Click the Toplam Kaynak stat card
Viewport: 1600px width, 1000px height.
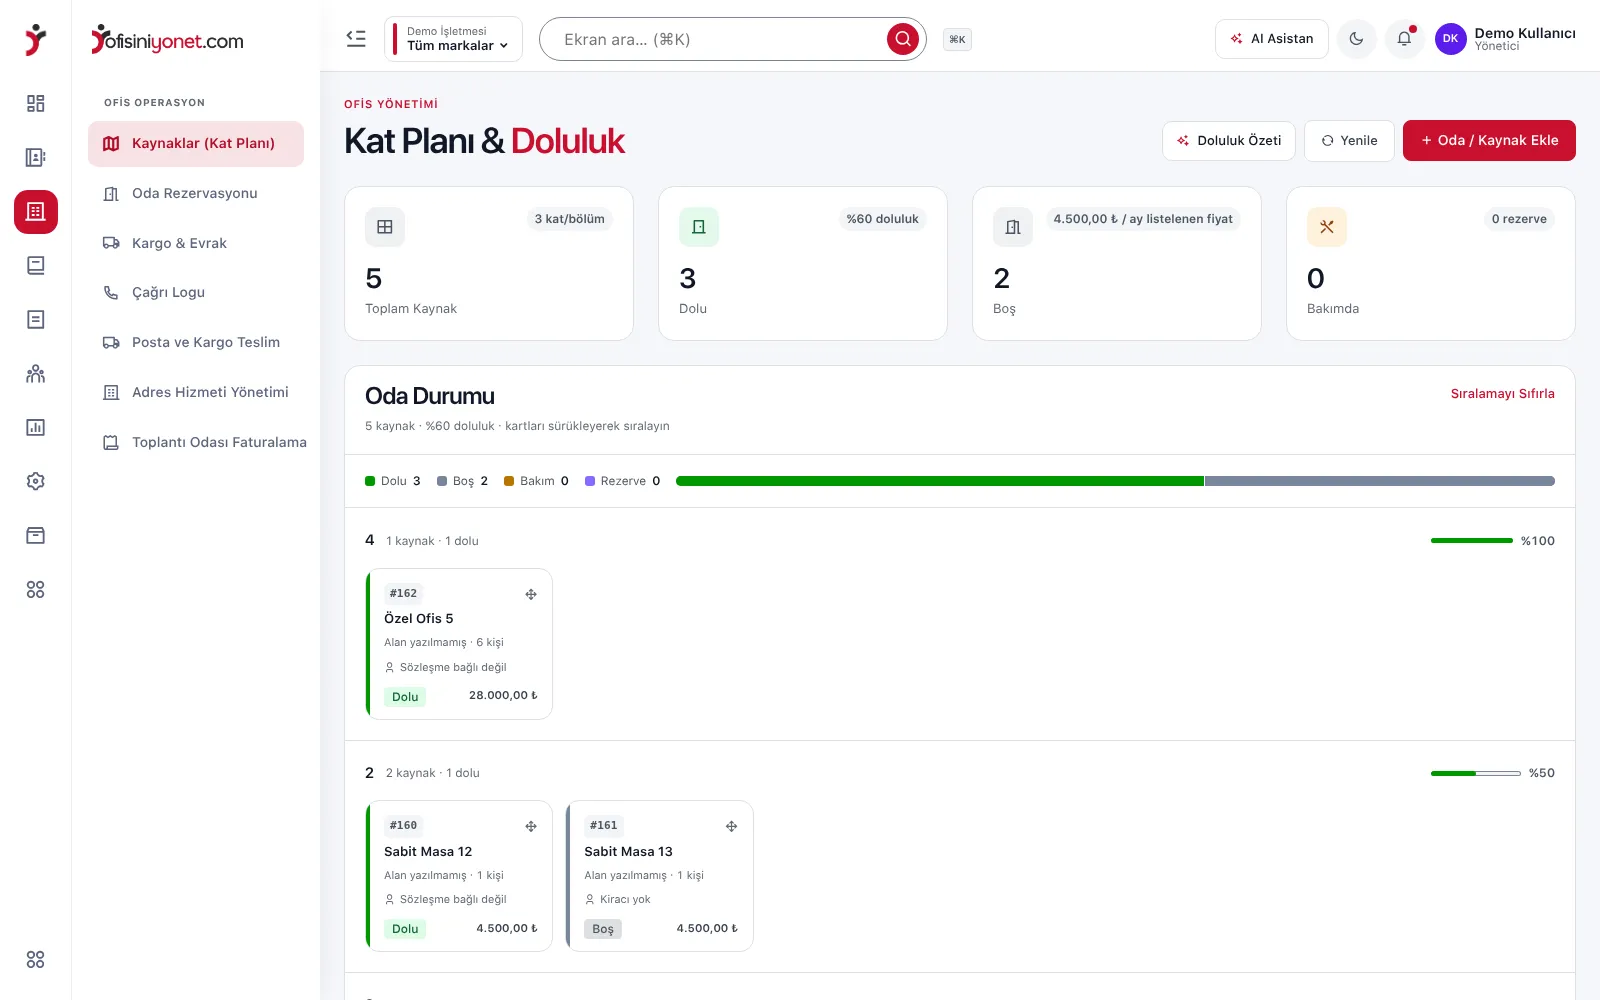coord(489,264)
